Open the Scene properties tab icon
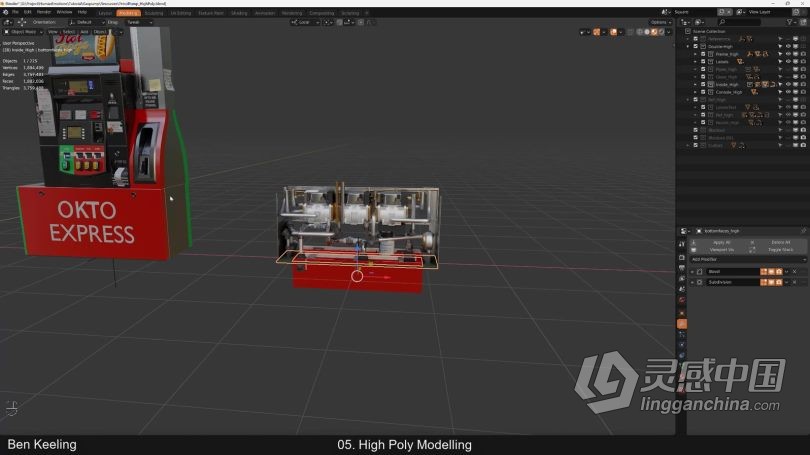This screenshot has height=455, width=810. coord(682,289)
